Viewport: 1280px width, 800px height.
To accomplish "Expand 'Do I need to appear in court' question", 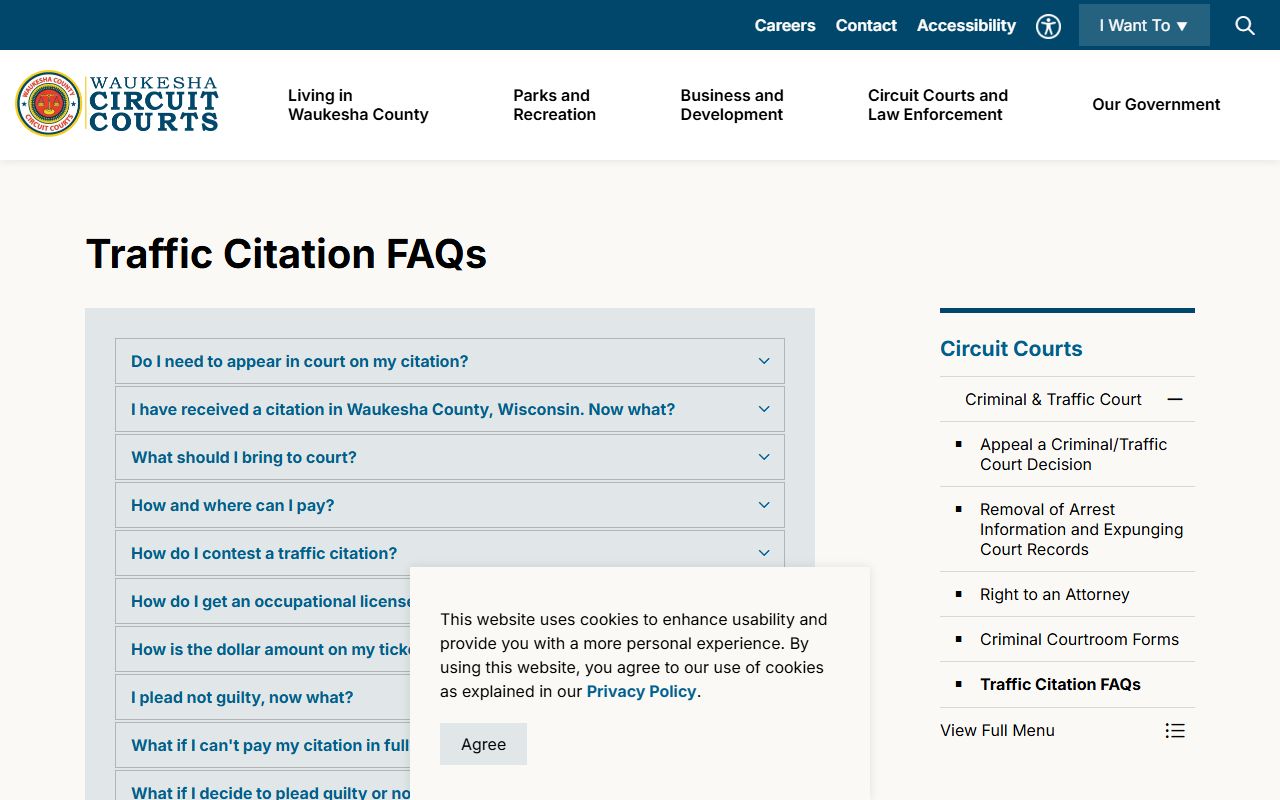I will (450, 361).
